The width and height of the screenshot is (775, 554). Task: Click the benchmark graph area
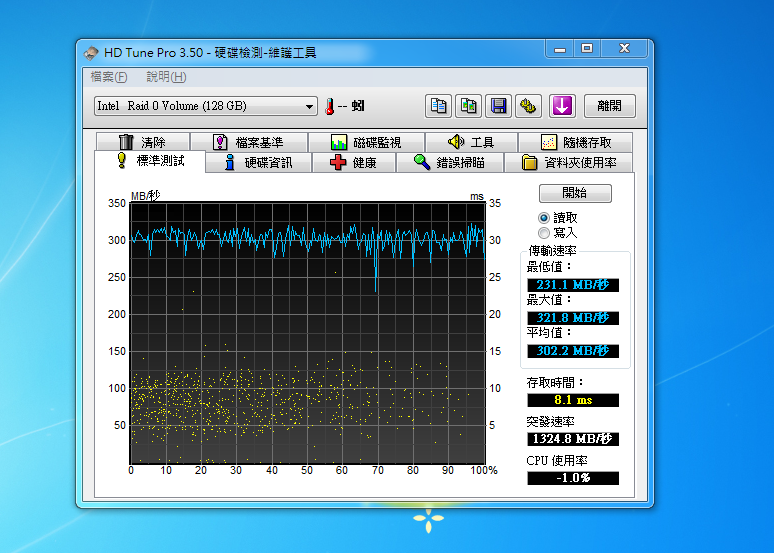pos(308,332)
